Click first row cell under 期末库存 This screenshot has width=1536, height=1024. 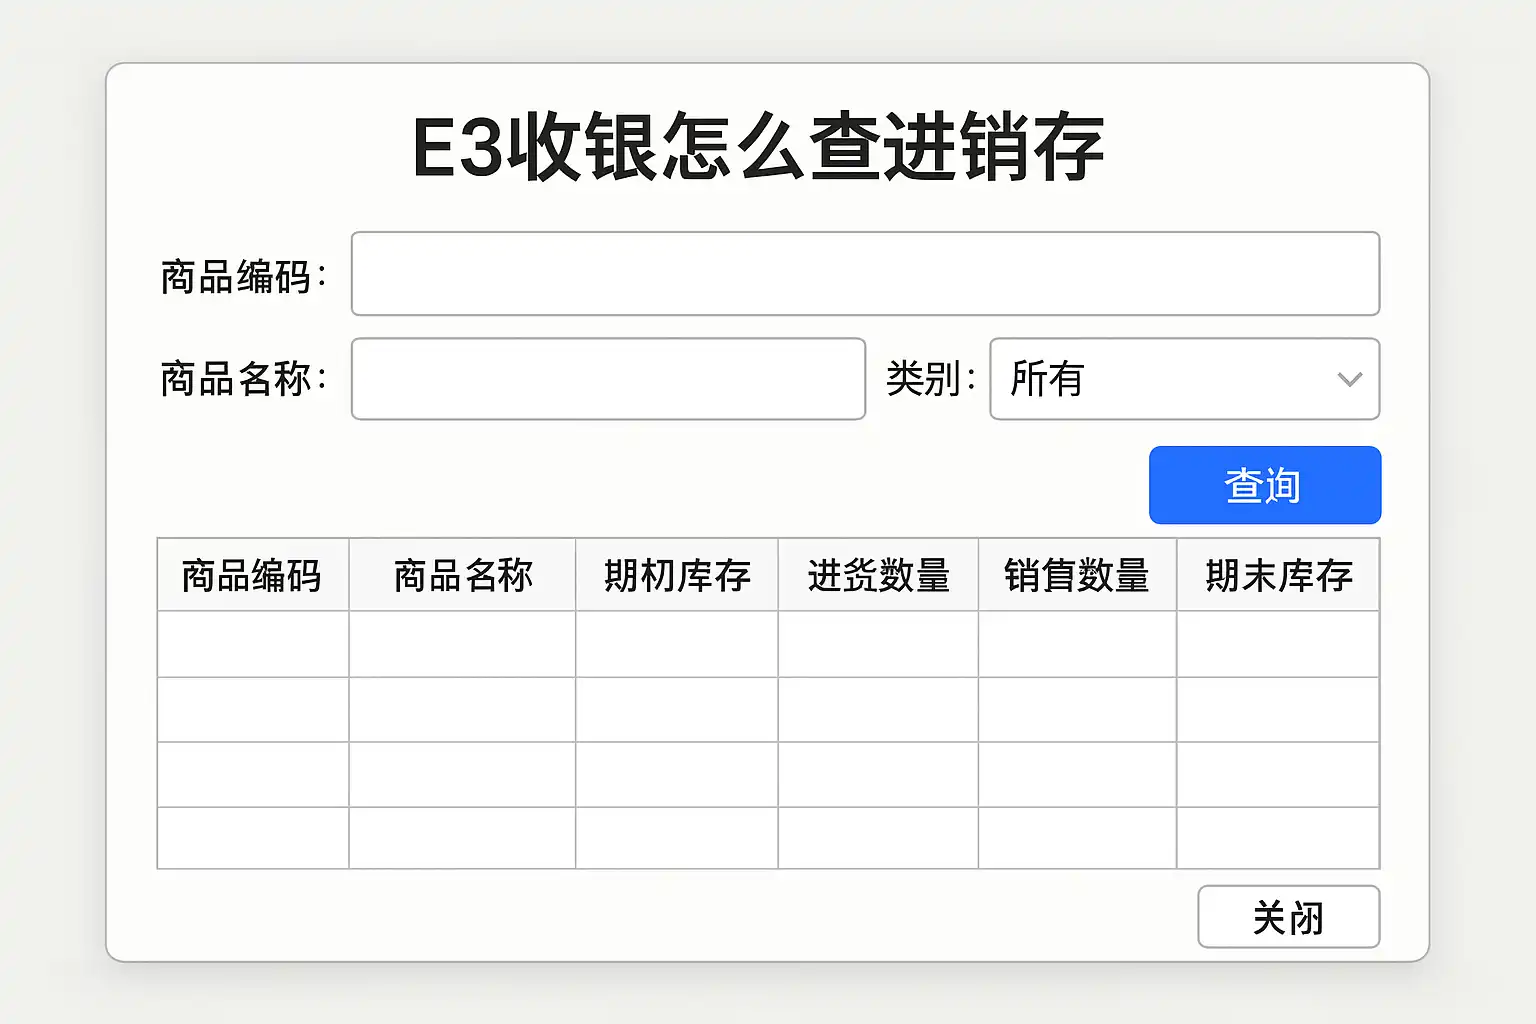point(1278,644)
